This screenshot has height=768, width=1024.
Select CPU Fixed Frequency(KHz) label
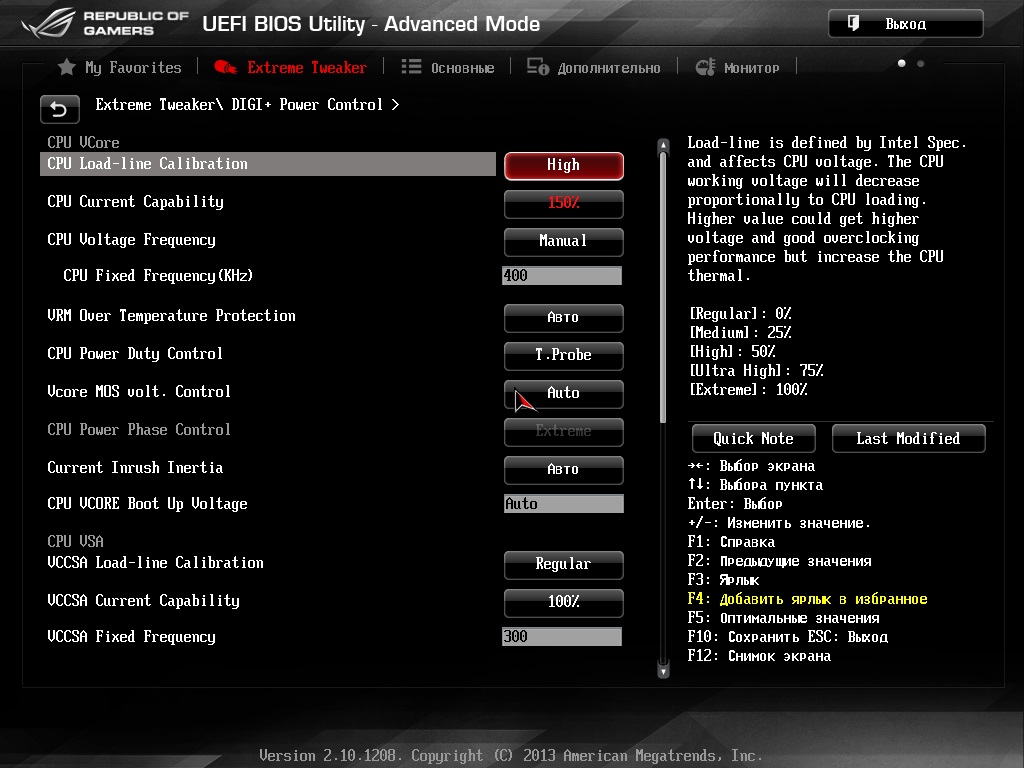[158, 276]
